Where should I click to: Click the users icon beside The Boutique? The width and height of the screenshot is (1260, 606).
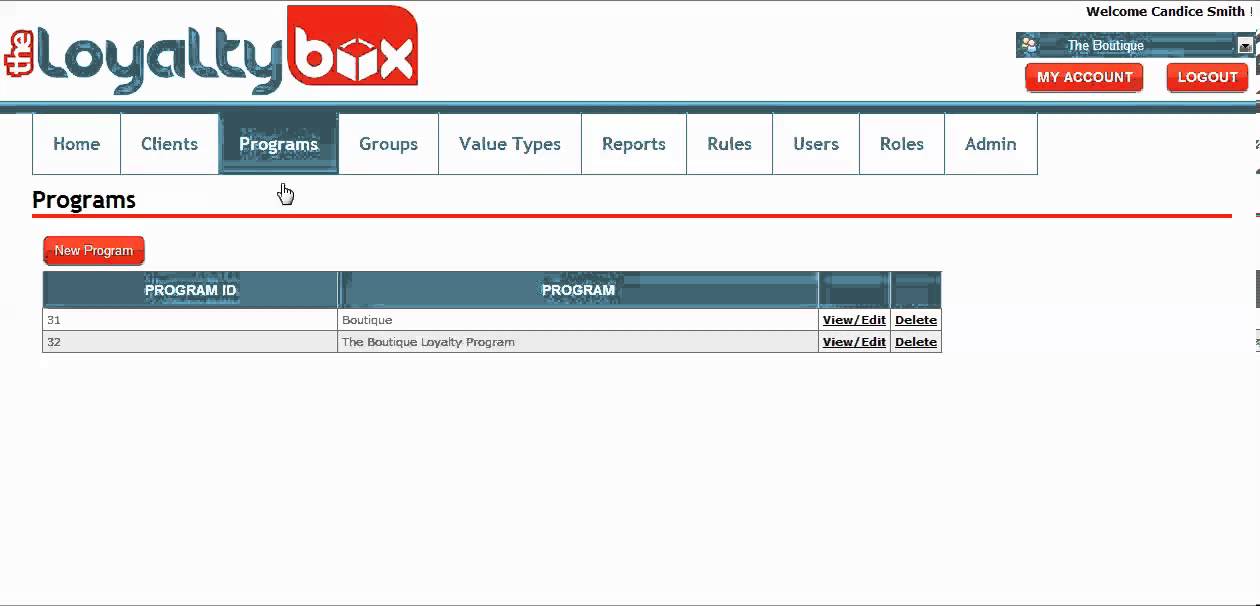(x=1029, y=45)
